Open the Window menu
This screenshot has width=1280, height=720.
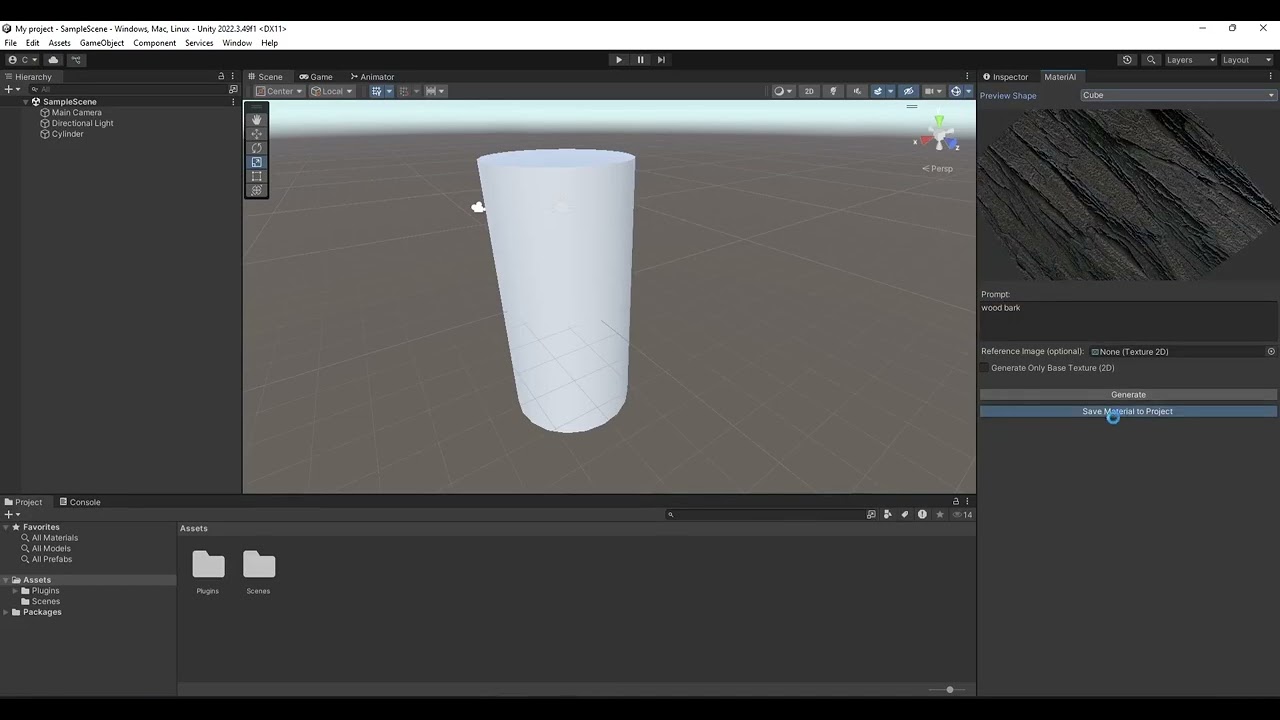[237, 43]
